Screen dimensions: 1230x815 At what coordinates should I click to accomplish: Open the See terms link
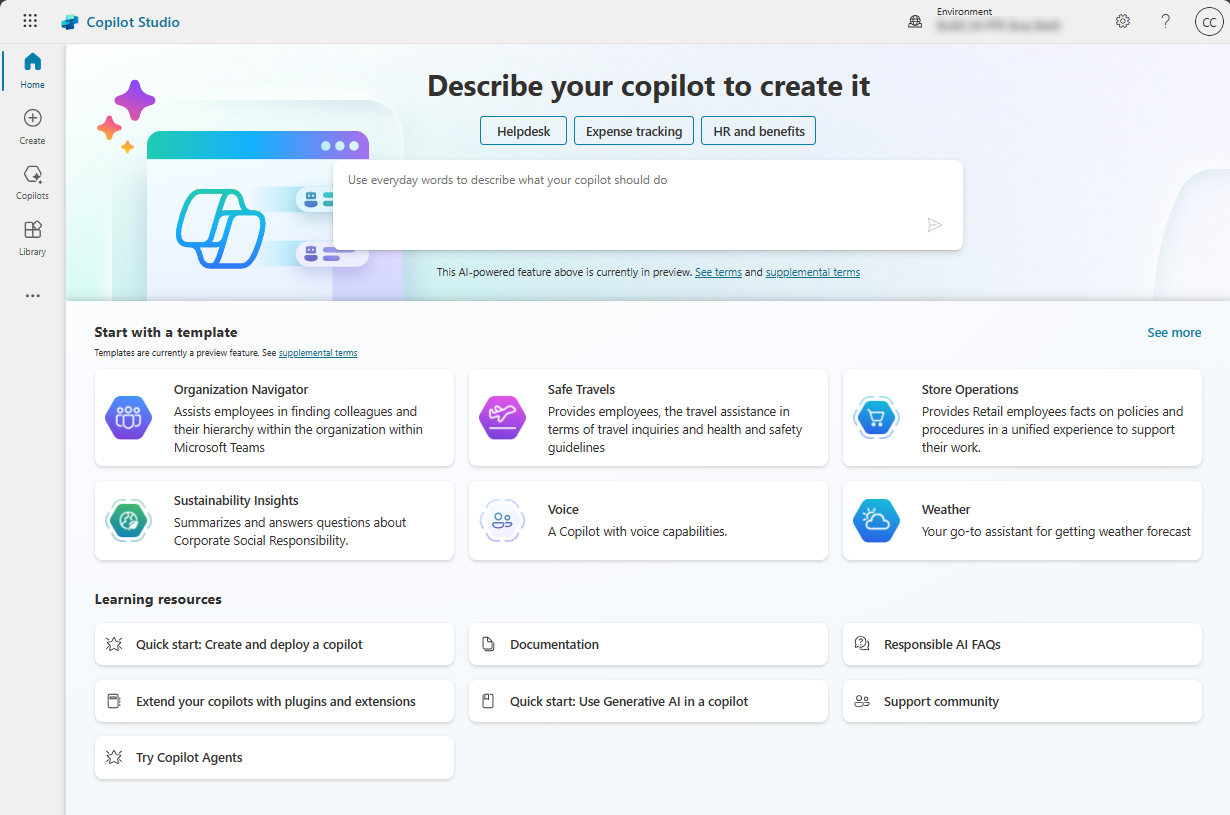[718, 272]
